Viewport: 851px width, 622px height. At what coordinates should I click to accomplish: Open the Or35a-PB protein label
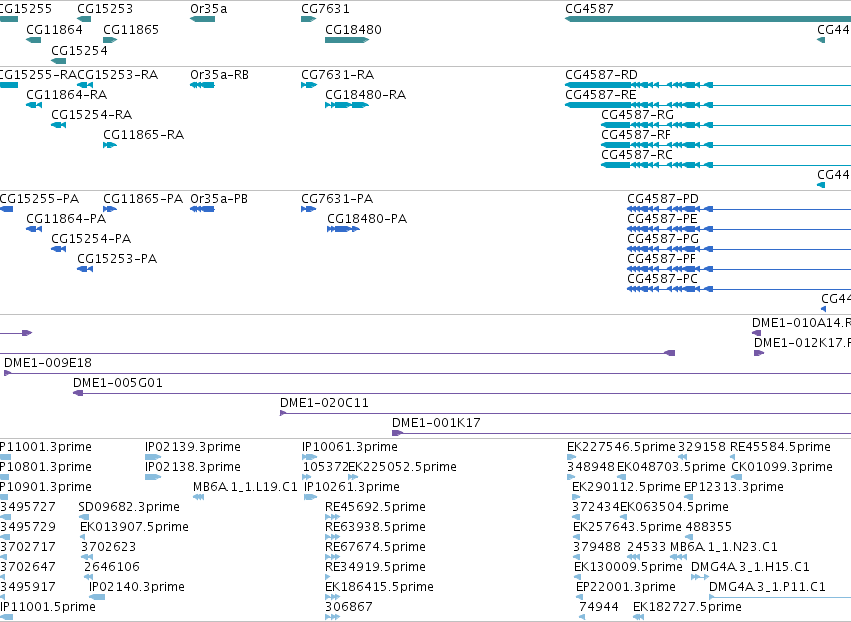point(219,199)
